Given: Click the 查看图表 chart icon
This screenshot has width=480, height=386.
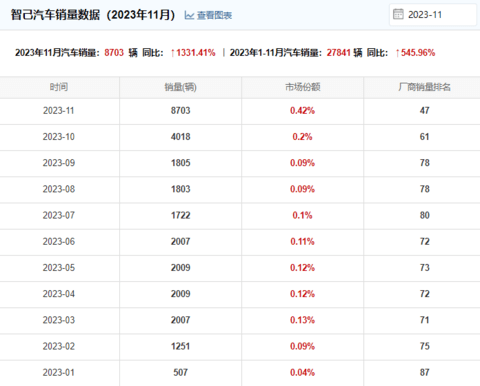Looking at the screenshot, I should coord(189,15).
